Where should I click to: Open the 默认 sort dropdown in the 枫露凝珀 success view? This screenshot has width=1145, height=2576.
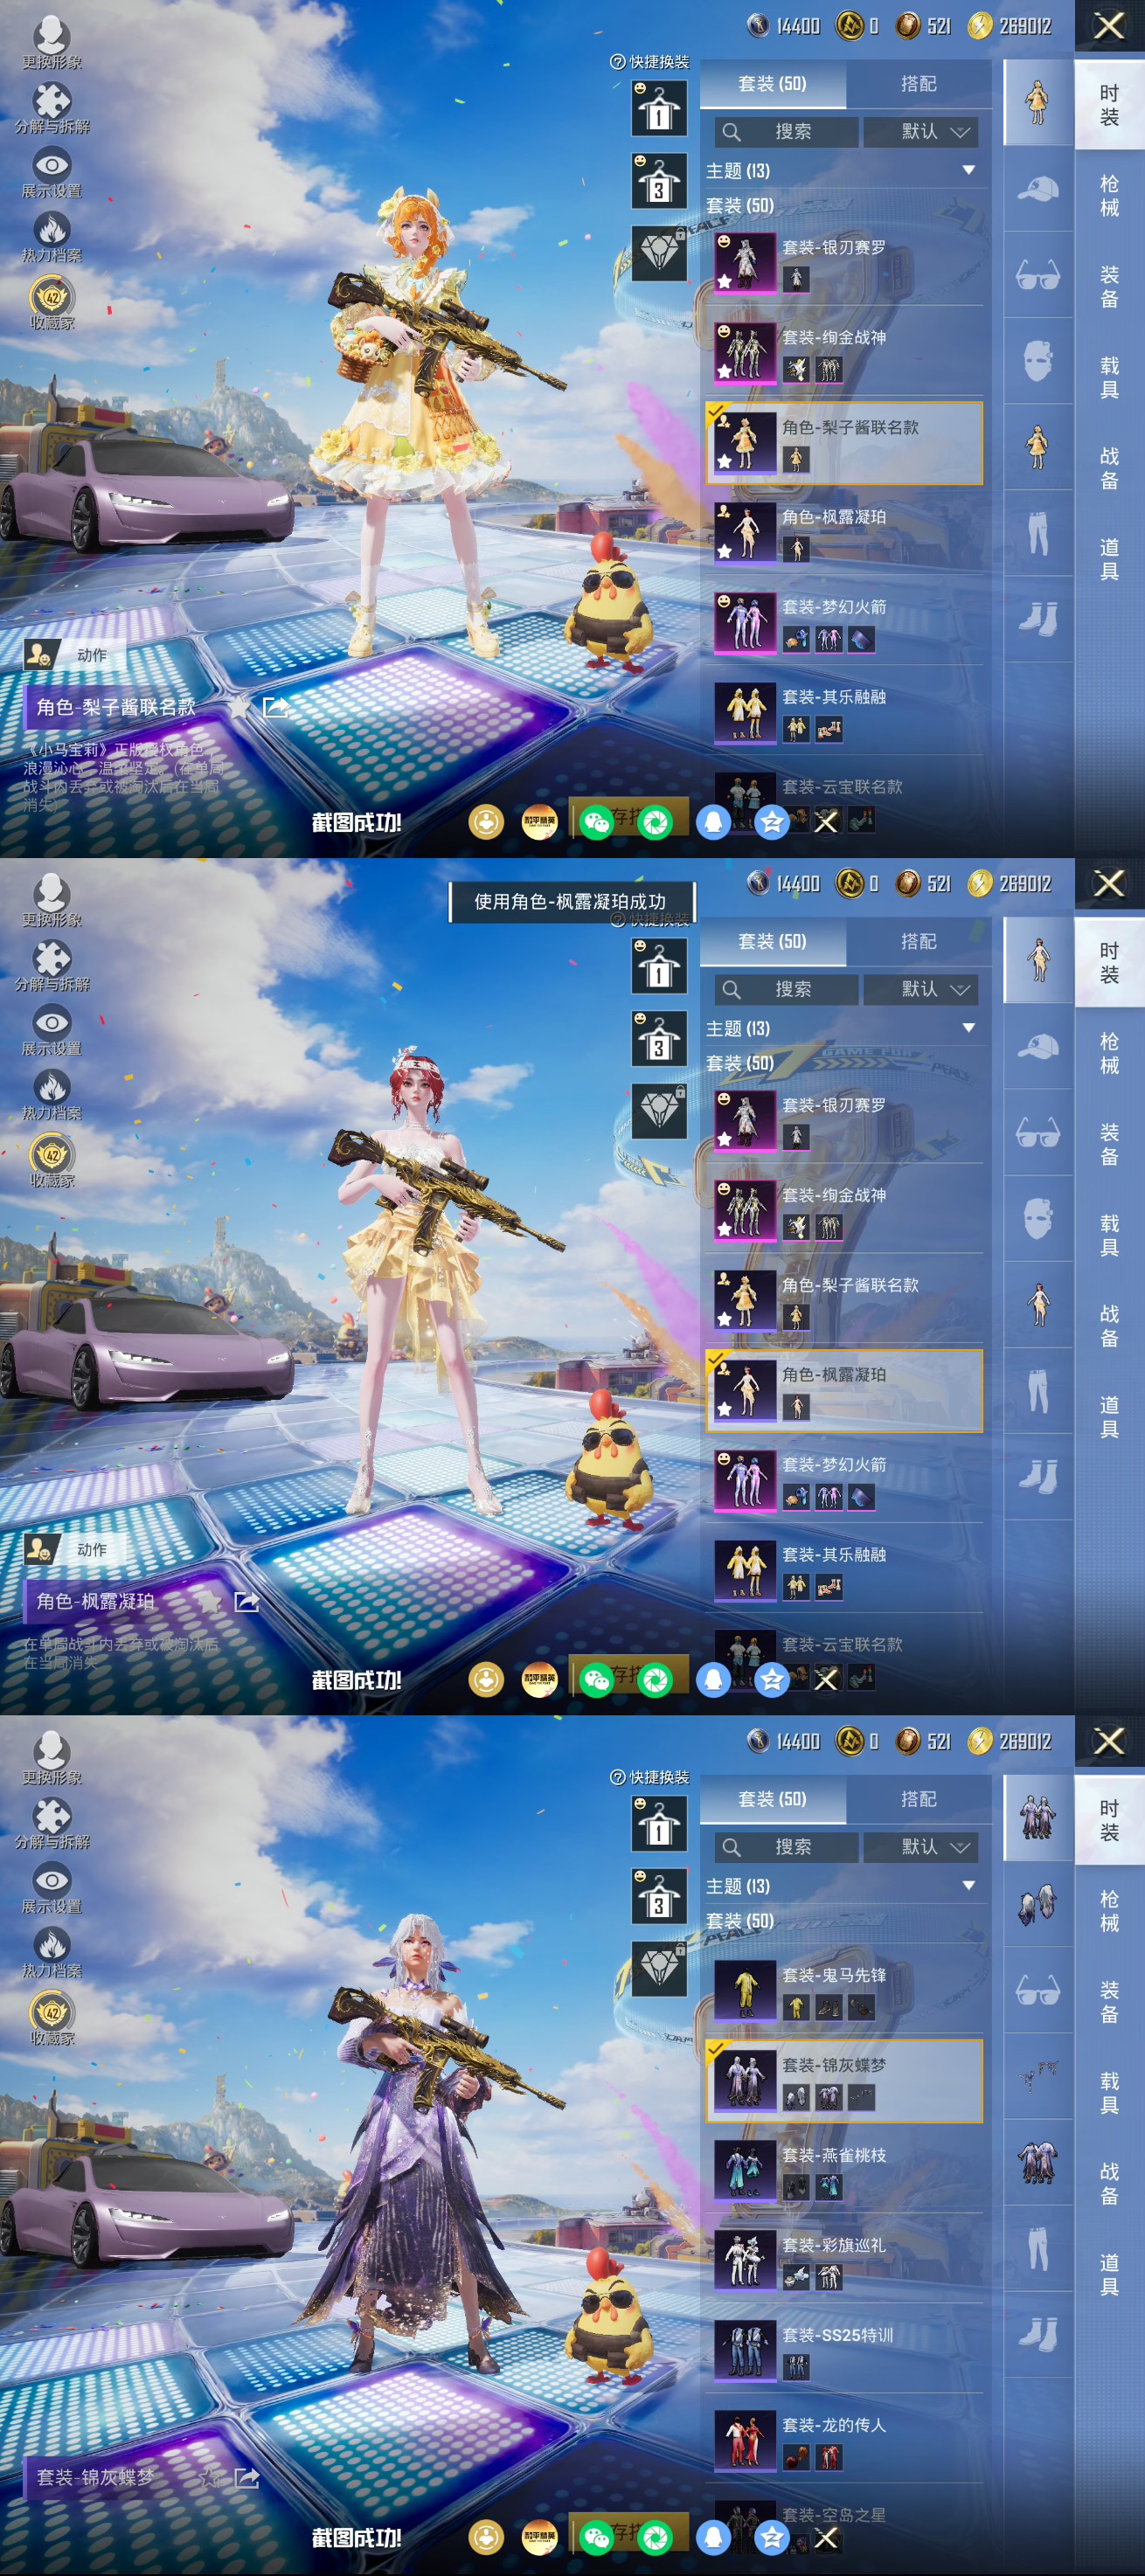click(x=921, y=990)
